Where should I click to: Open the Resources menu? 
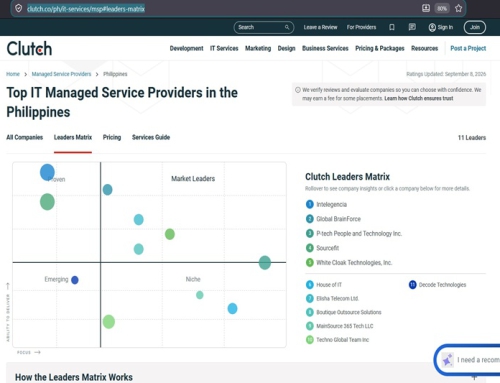(424, 48)
